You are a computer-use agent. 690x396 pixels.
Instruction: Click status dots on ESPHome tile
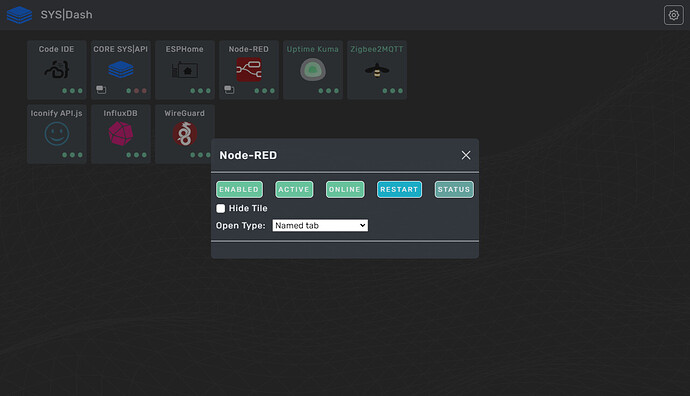(200, 91)
